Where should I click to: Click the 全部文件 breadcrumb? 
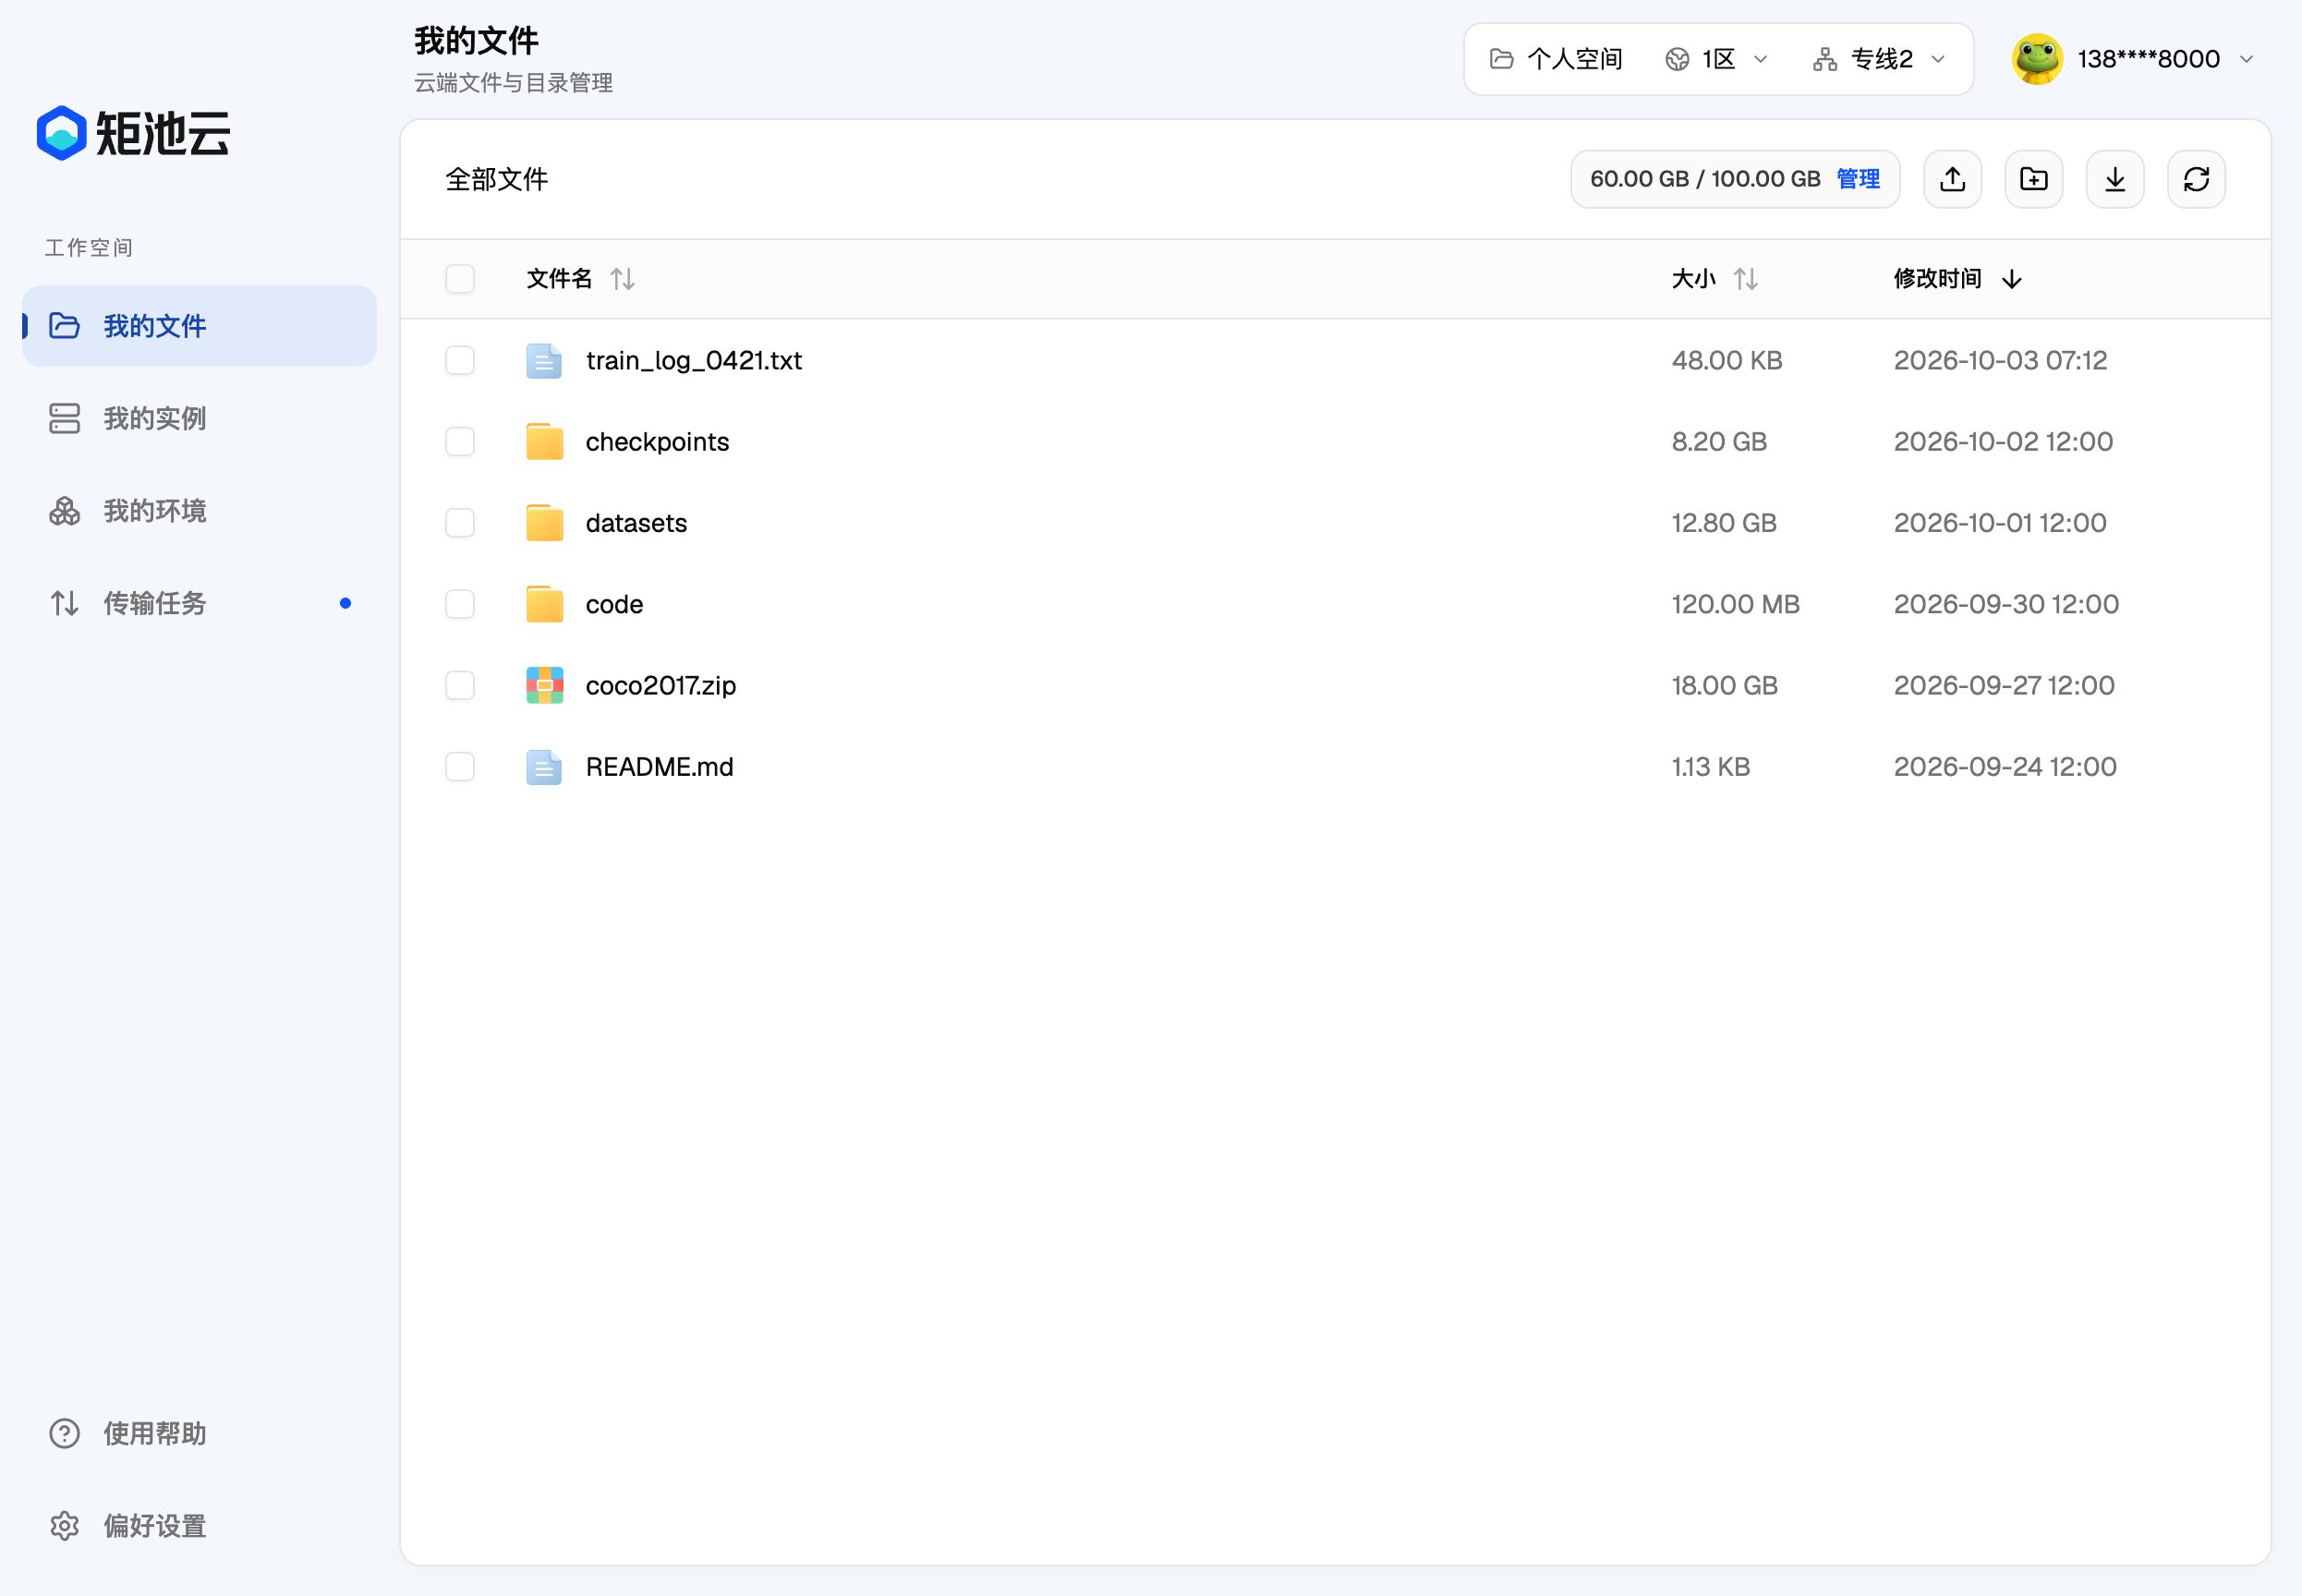(x=497, y=179)
